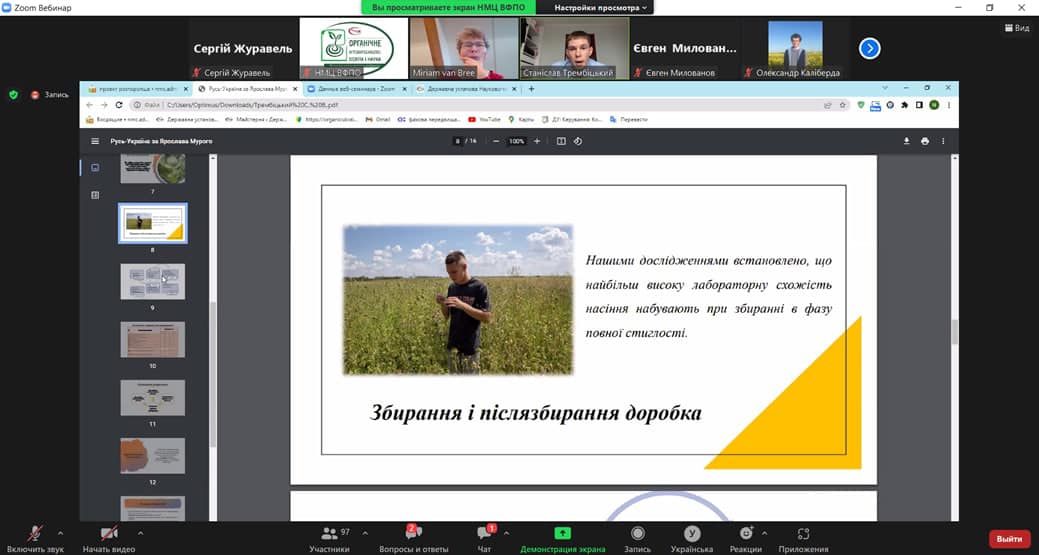
Task: Click the PDF page number field
Action: coord(457,141)
